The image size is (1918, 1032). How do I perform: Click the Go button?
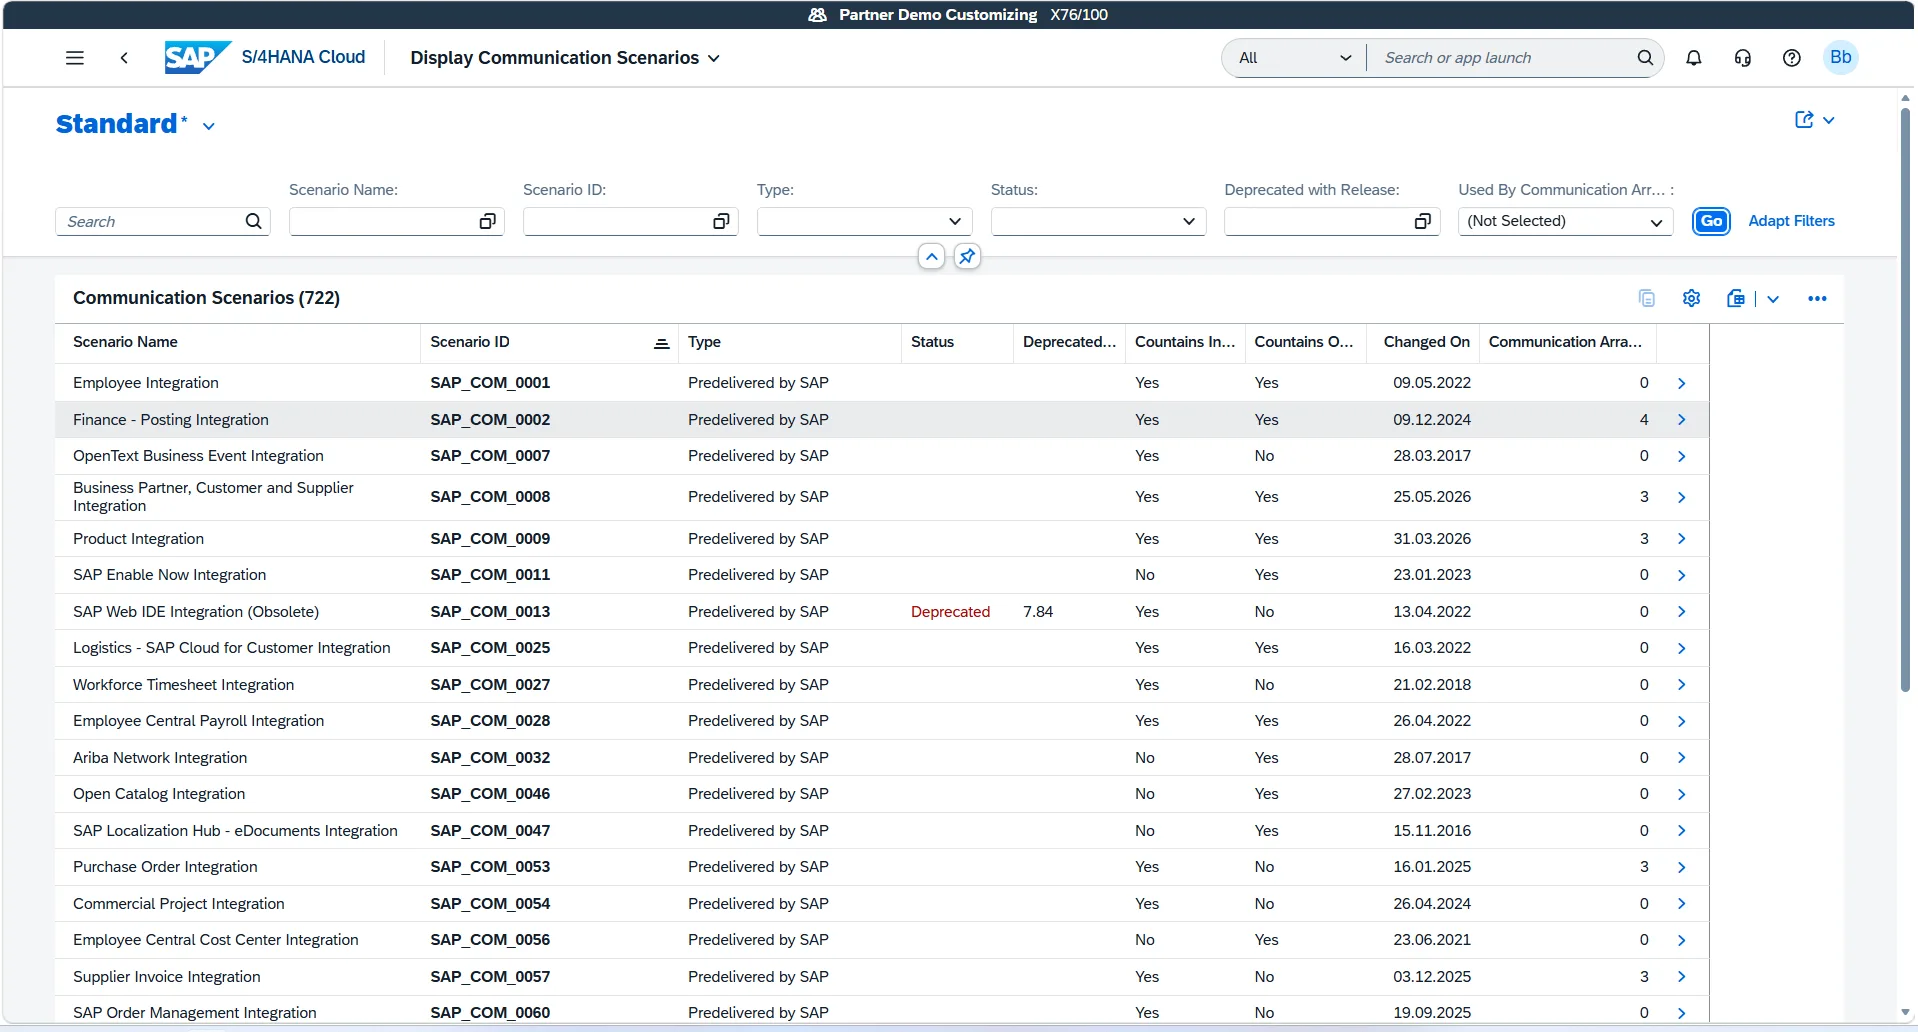[1712, 221]
